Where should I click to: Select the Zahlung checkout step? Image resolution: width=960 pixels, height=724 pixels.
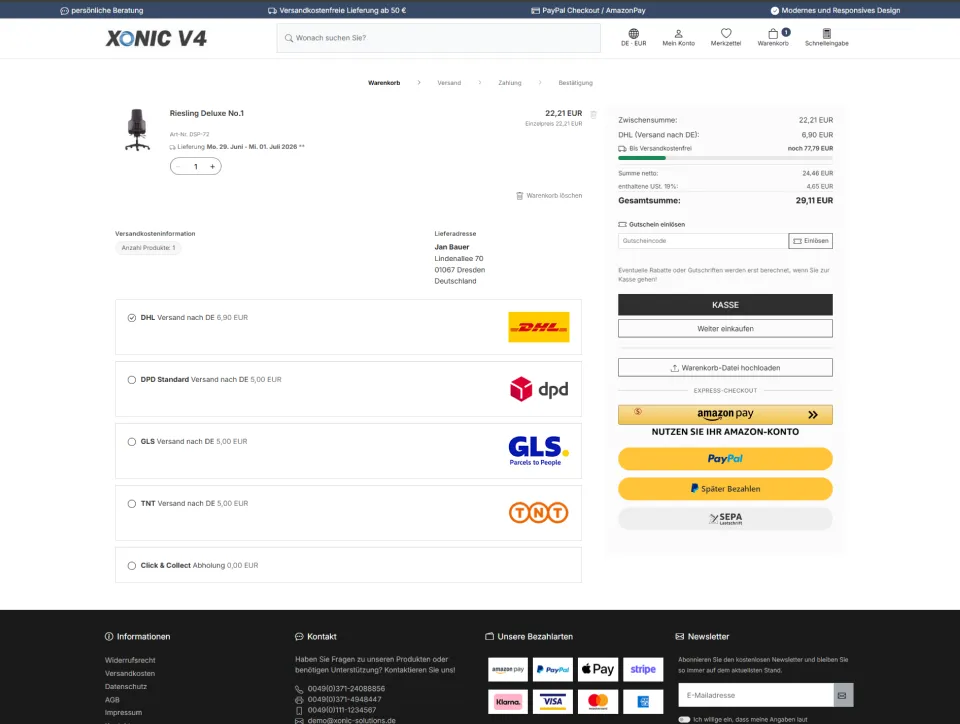[509, 83]
